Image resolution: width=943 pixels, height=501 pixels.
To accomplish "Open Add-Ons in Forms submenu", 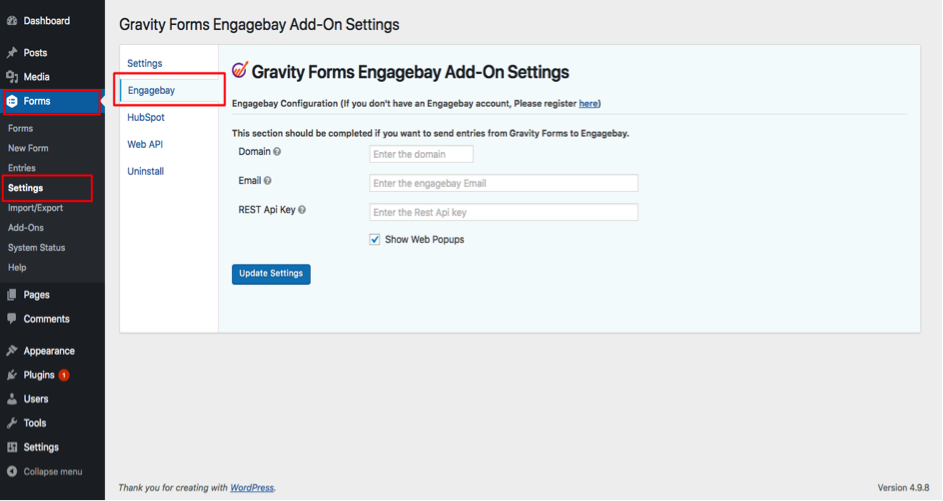I will coord(26,227).
